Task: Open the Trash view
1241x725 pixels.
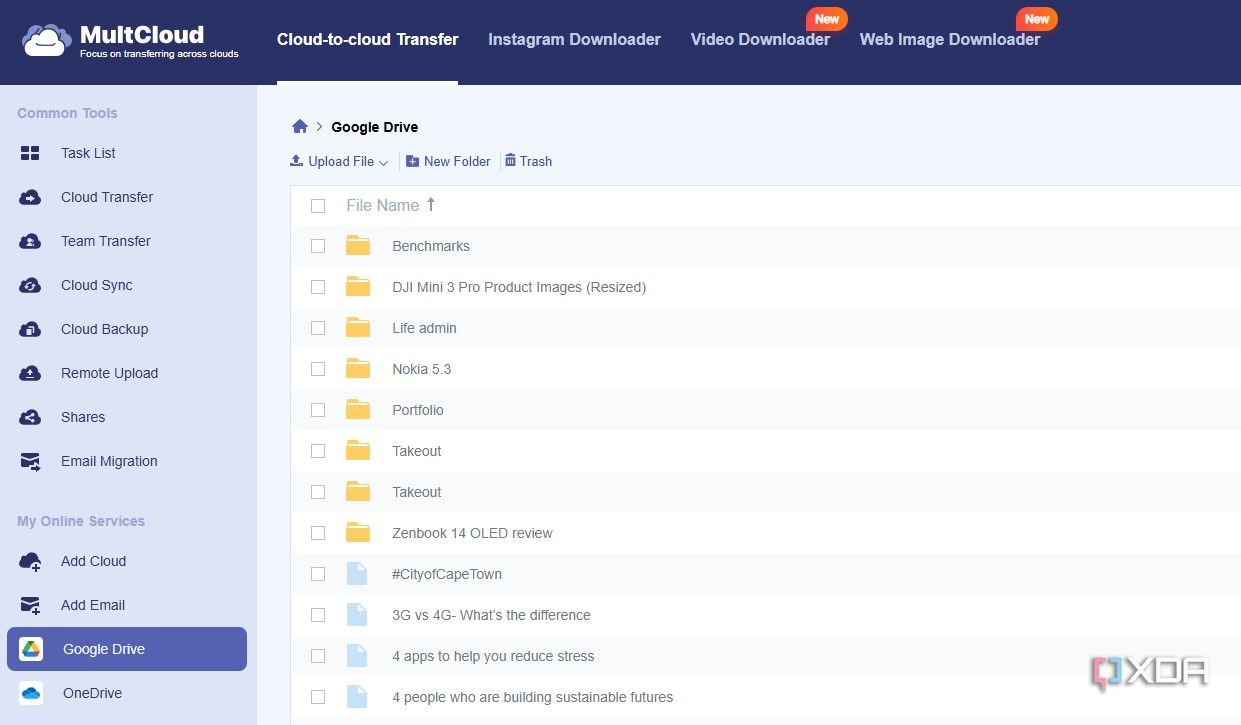Action: [528, 161]
